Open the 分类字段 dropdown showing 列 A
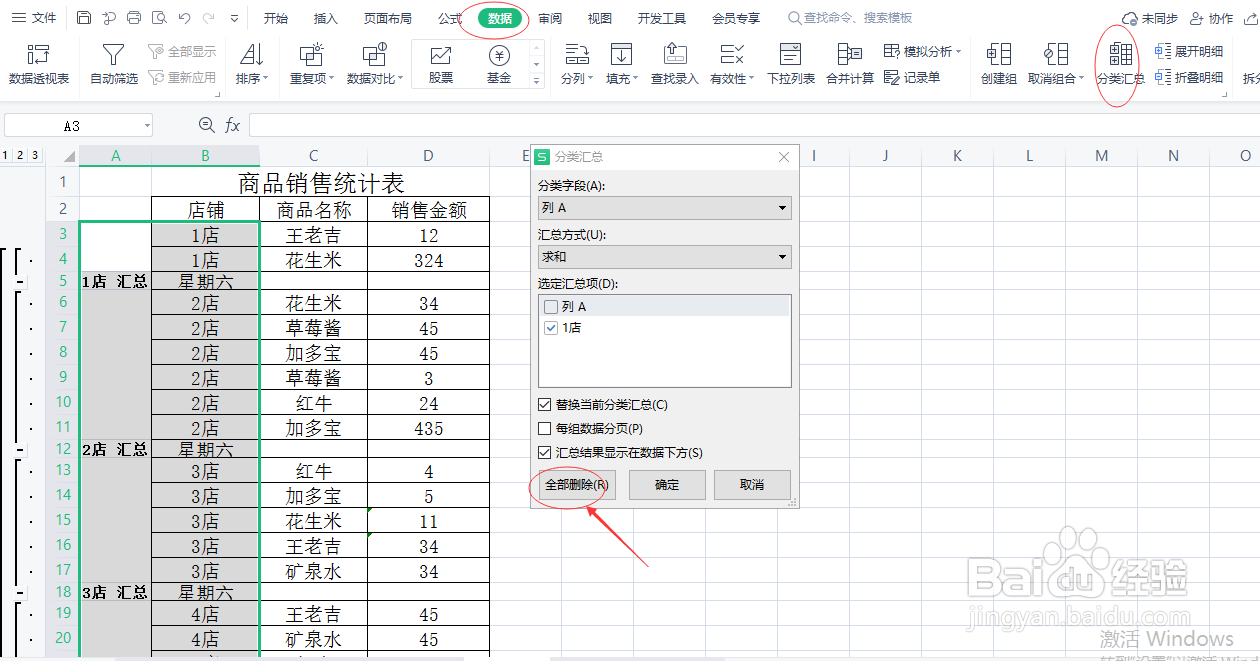Screen dimensions: 1260x661 665,208
